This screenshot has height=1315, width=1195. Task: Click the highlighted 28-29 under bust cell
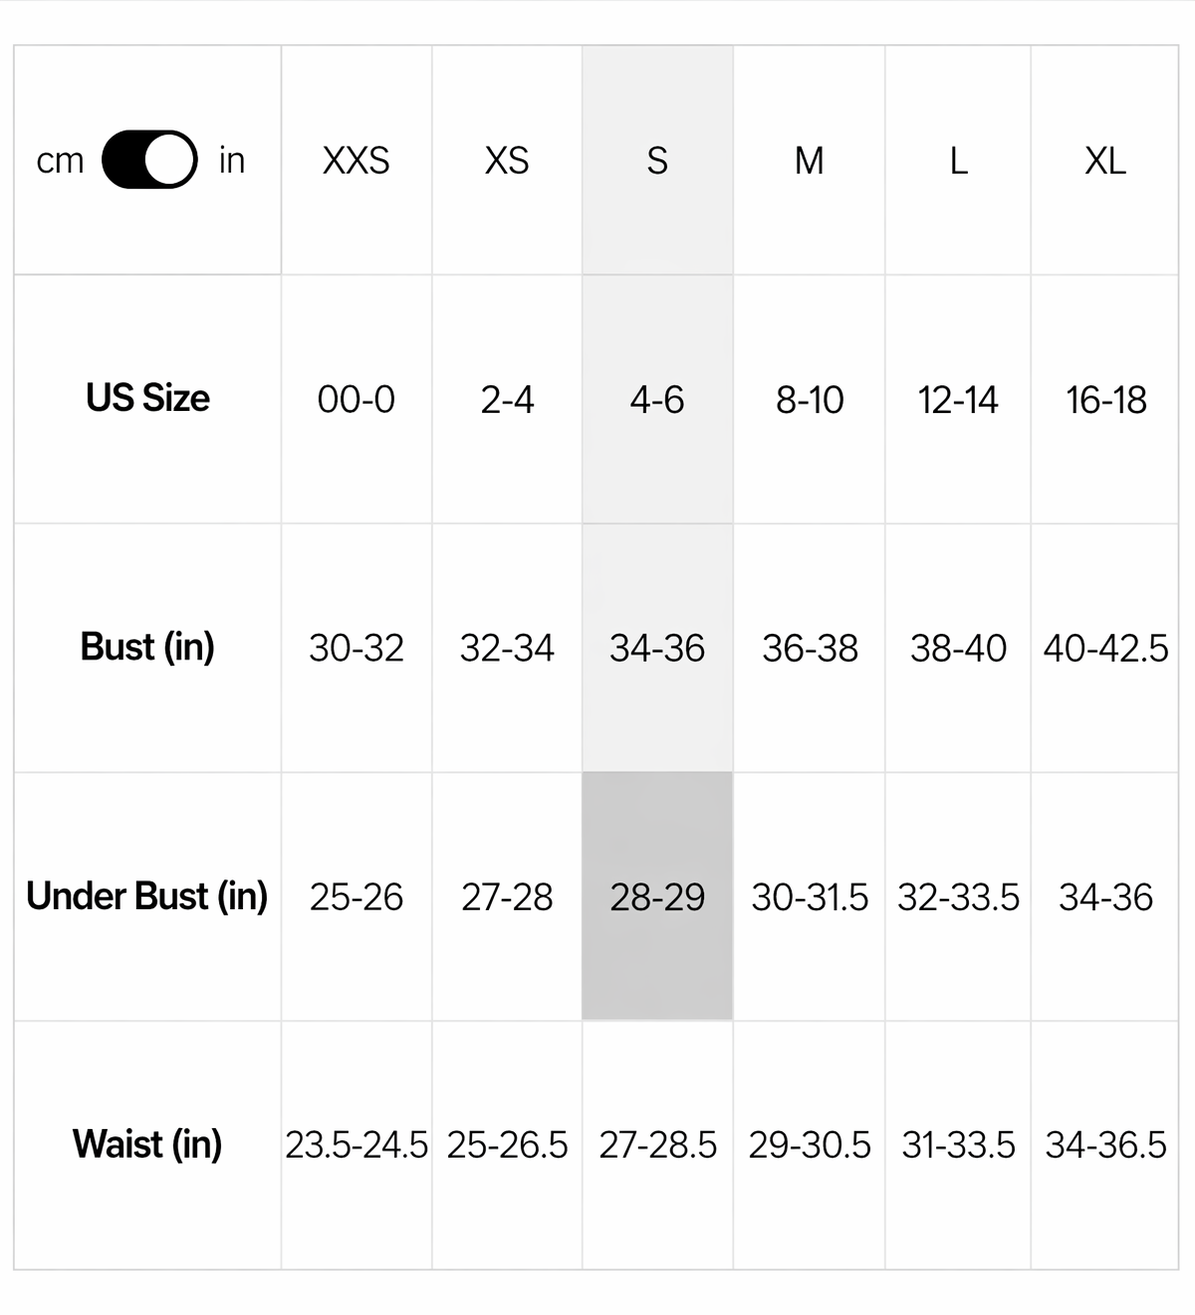click(x=657, y=897)
